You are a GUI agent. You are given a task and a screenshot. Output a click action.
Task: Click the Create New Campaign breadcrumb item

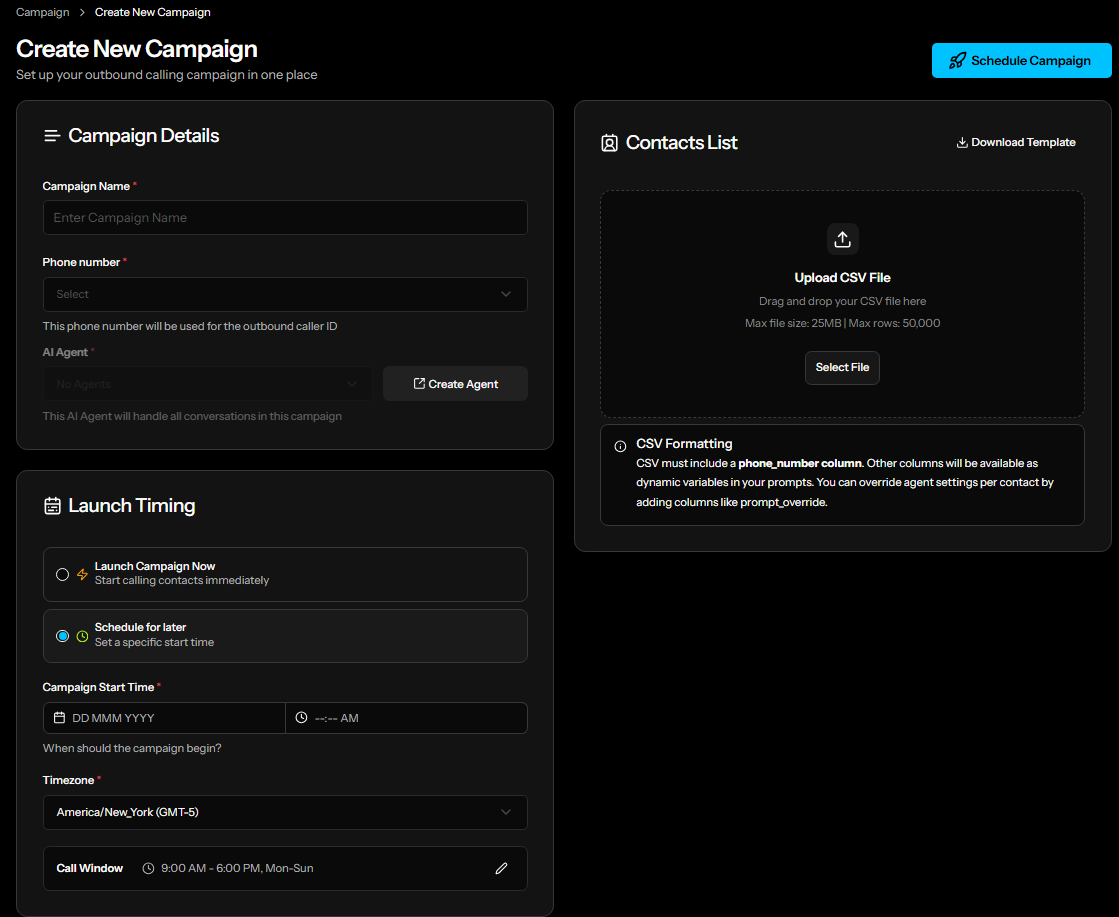[152, 12]
